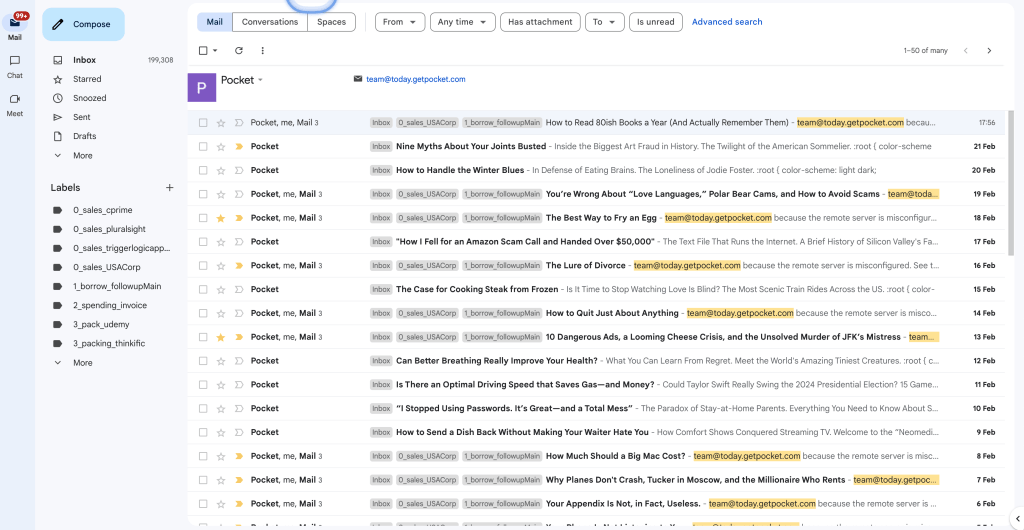The height and width of the screenshot is (530, 1024).
Task: Click the 1_borrow_followupMain tag on Fry an Egg email
Action: 502,218
